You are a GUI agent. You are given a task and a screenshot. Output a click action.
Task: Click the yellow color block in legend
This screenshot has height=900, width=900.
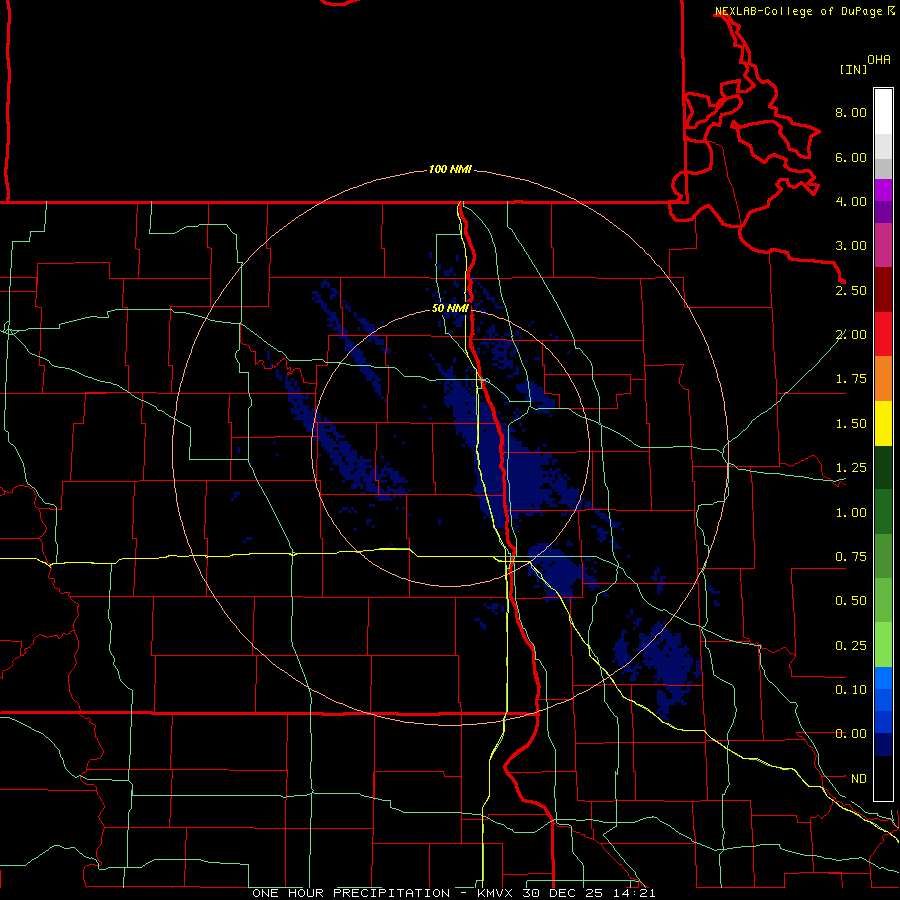point(883,423)
